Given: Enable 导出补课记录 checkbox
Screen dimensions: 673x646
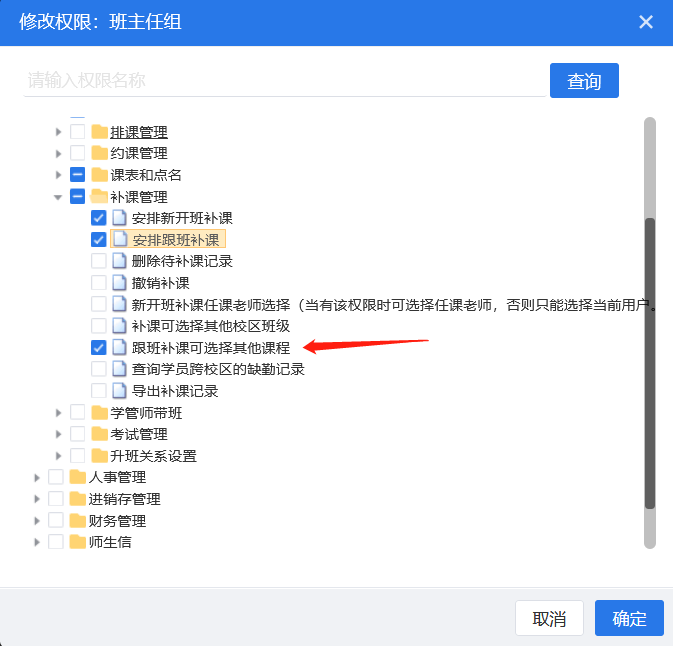Looking at the screenshot, I should click(99, 391).
